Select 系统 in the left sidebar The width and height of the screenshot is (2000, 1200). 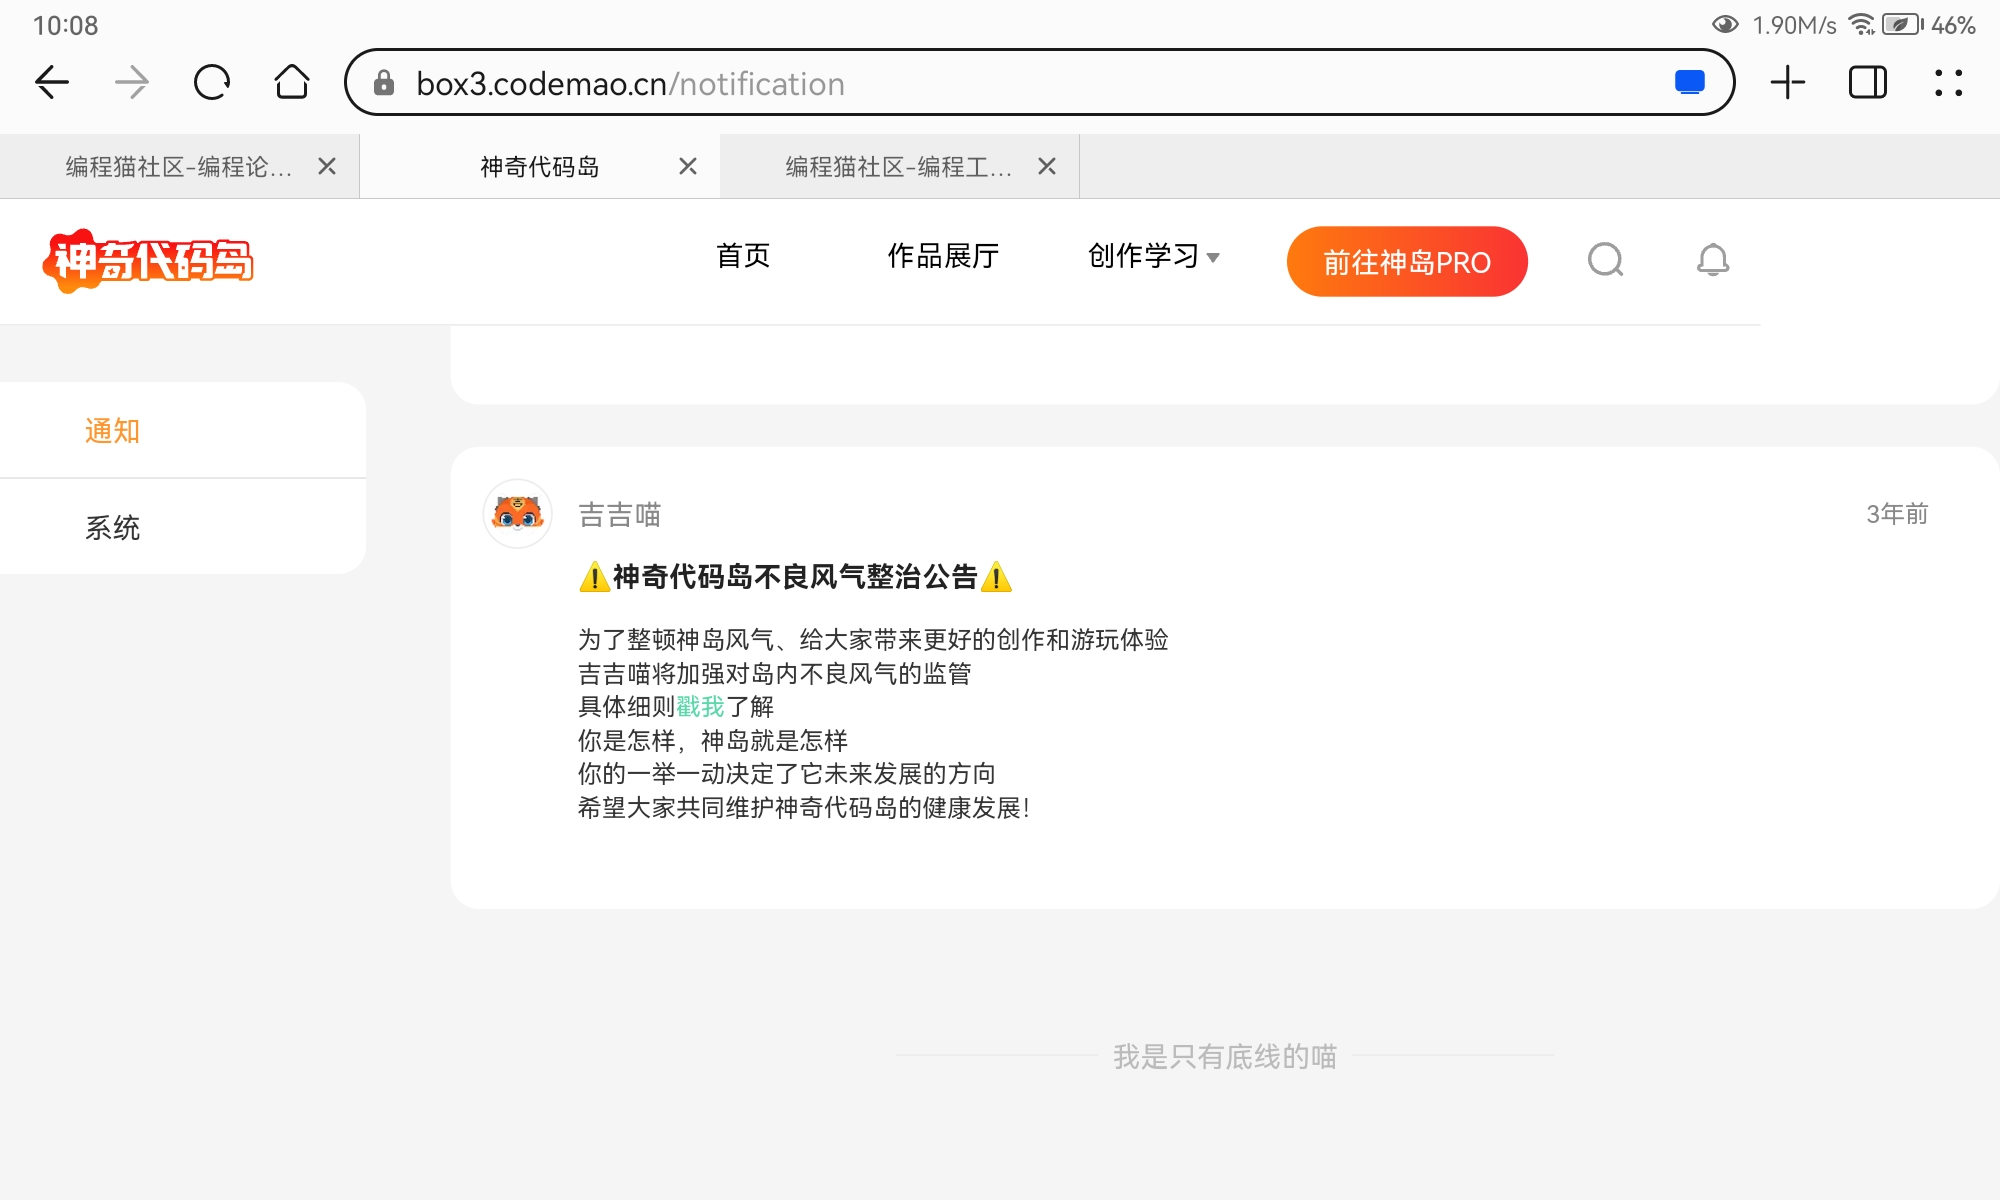pos(112,528)
